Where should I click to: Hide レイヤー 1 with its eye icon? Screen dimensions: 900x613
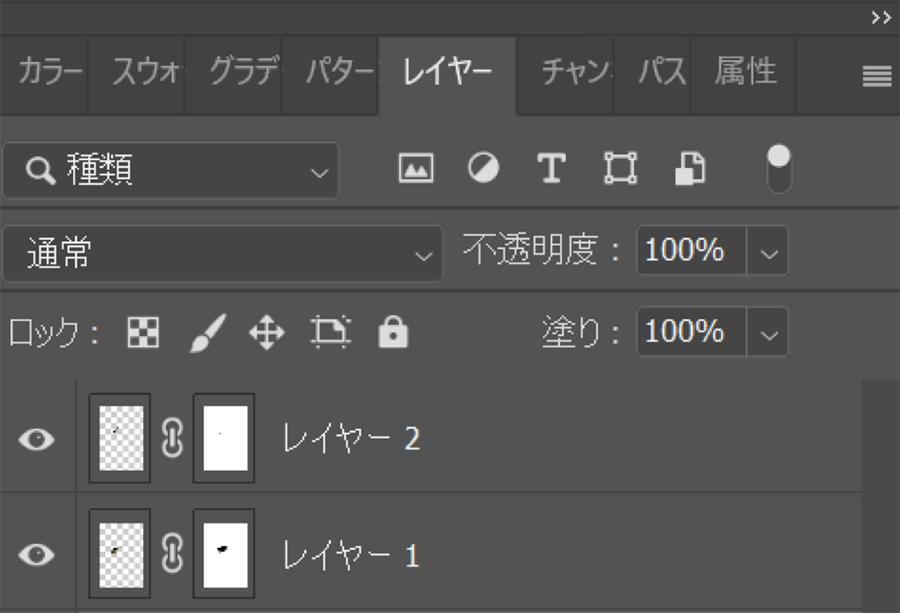37,554
